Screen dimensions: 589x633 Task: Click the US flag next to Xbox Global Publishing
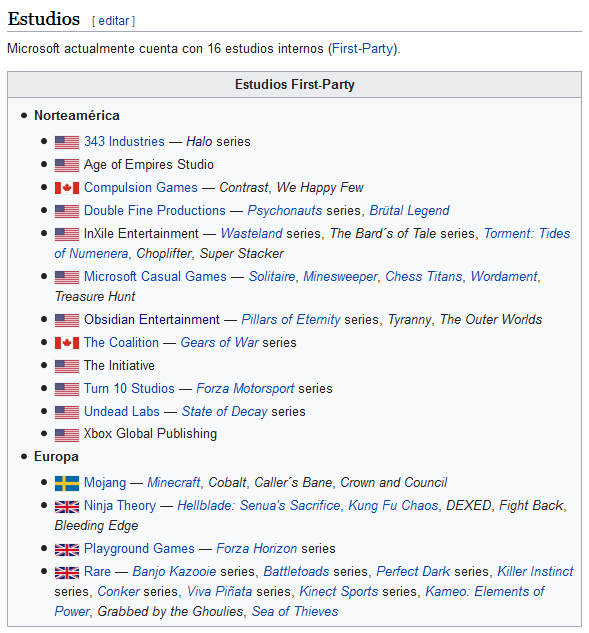[x=67, y=435]
